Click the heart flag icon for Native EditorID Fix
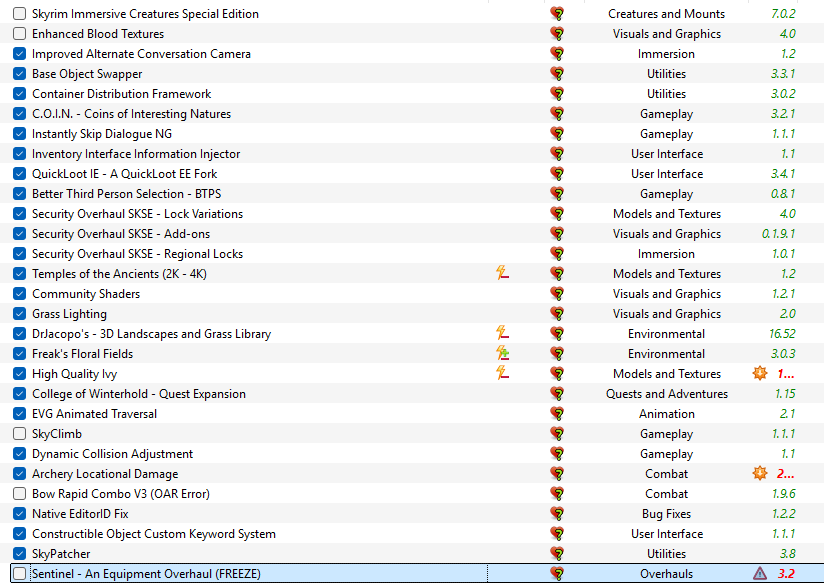The height and width of the screenshot is (583, 824). pyautogui.click(x=557, y=514)
